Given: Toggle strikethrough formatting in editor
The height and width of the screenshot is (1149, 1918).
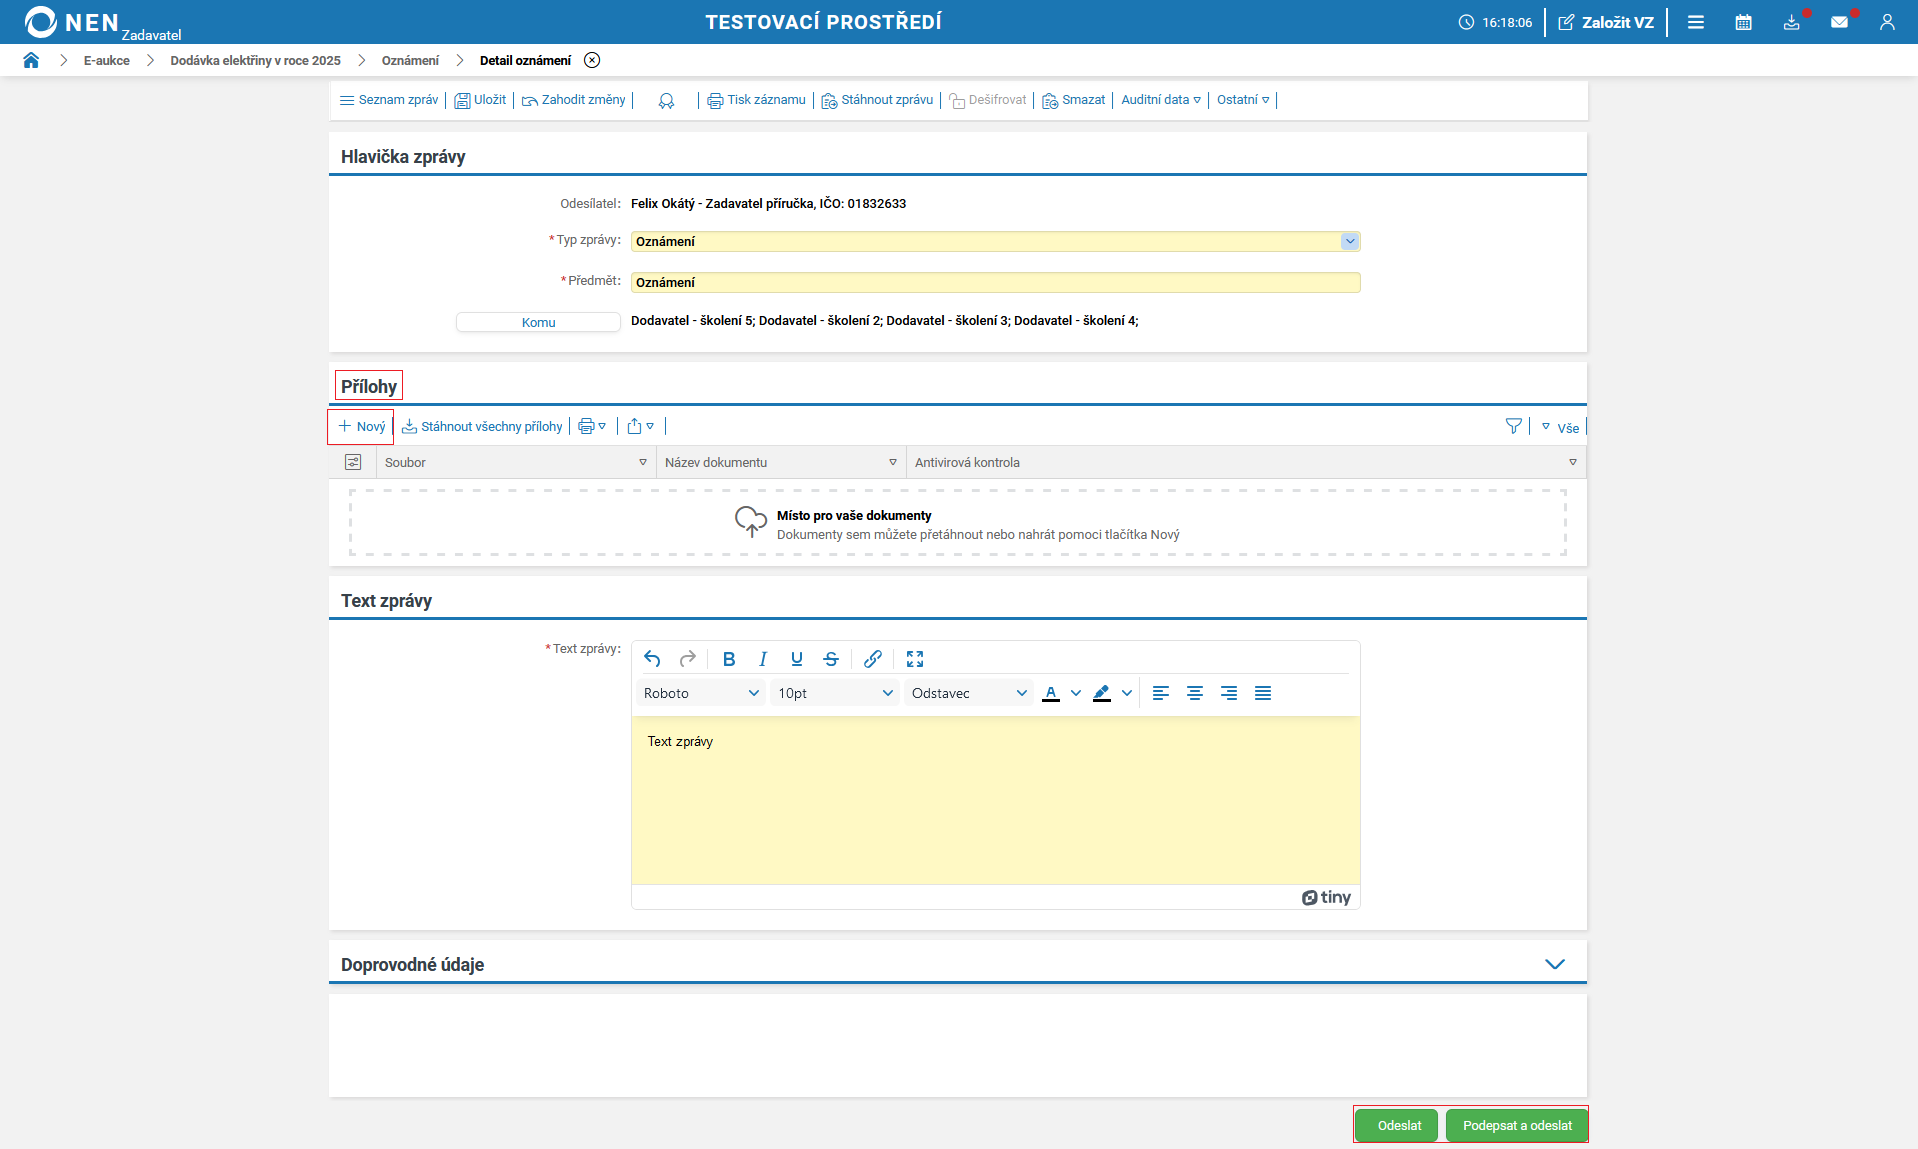Looking at the screenshot, I should [831, 659].
